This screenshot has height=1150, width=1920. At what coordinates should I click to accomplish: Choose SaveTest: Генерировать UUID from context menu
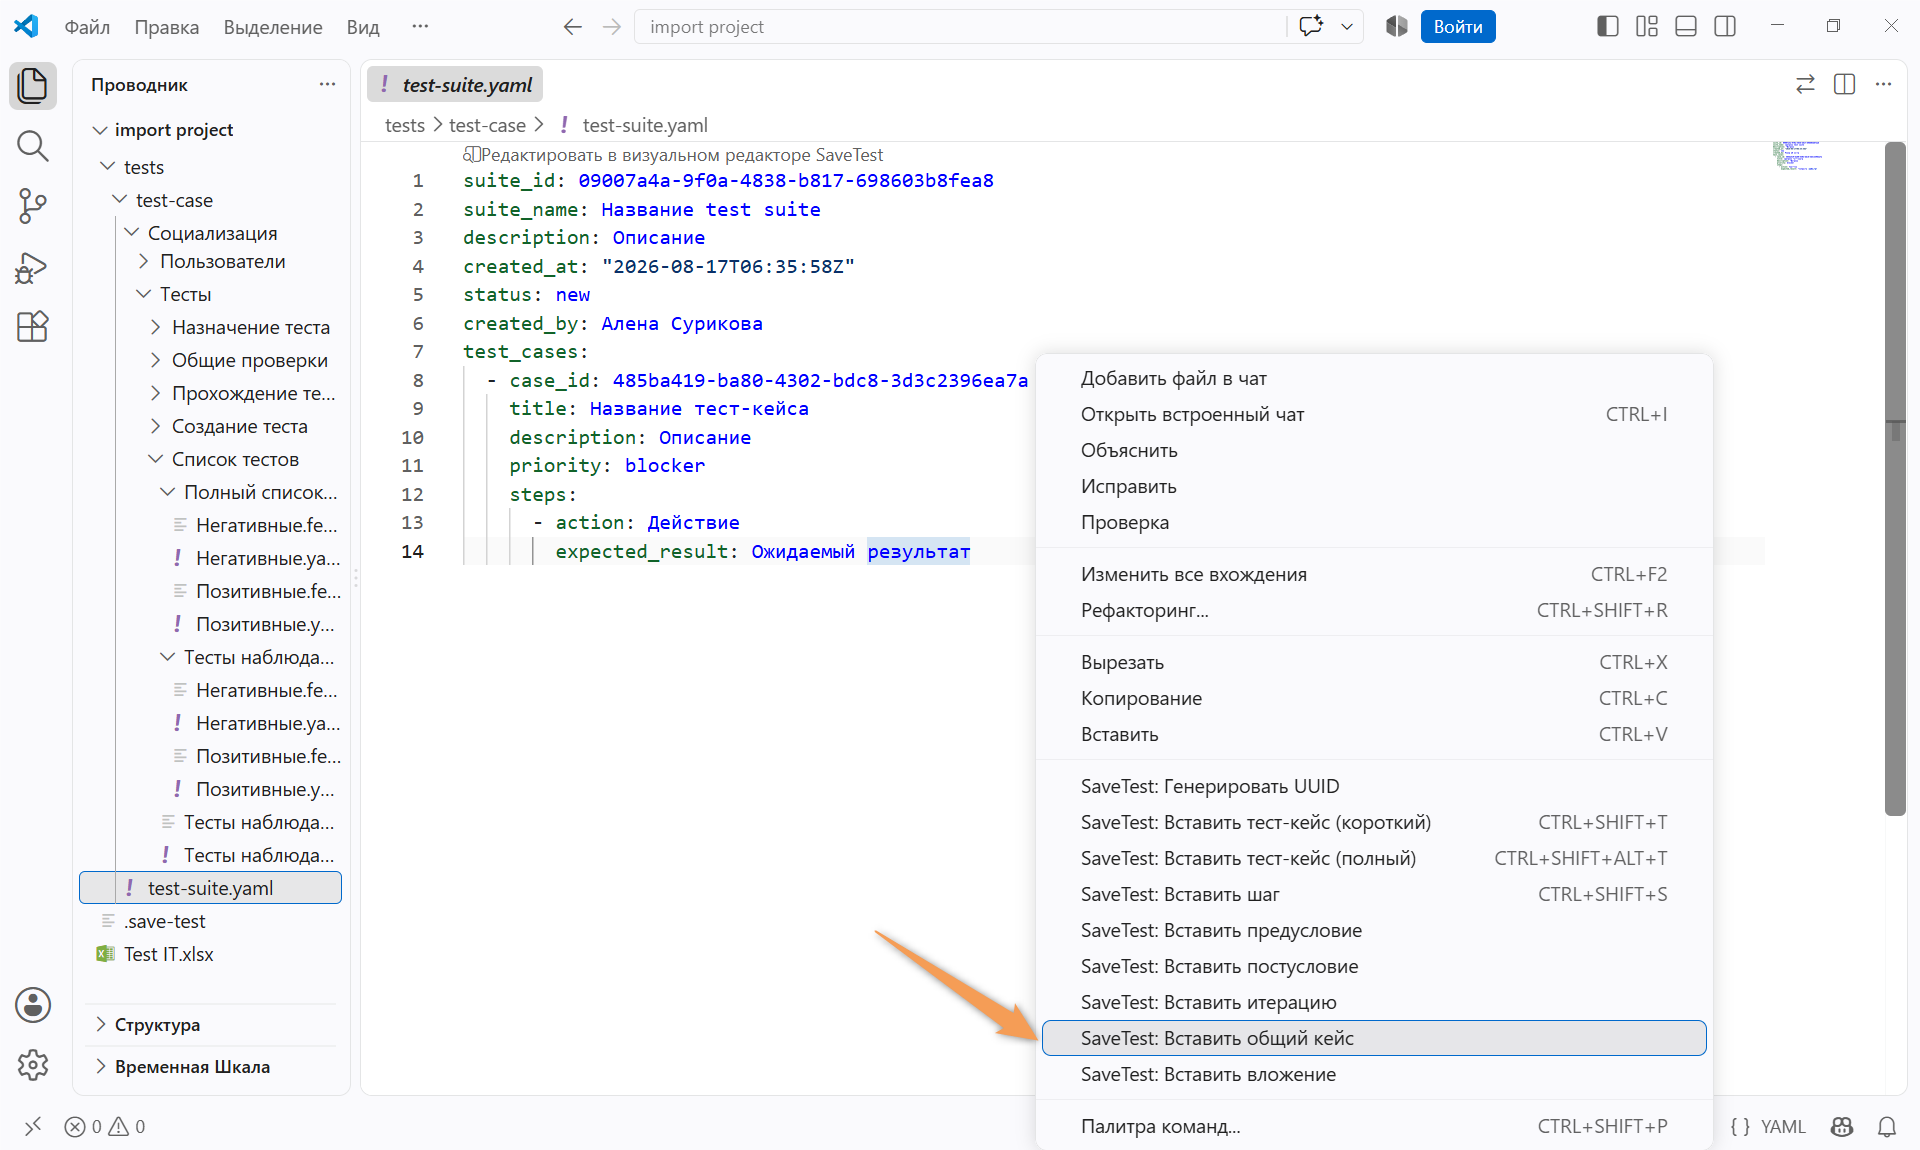(1374, 786)
